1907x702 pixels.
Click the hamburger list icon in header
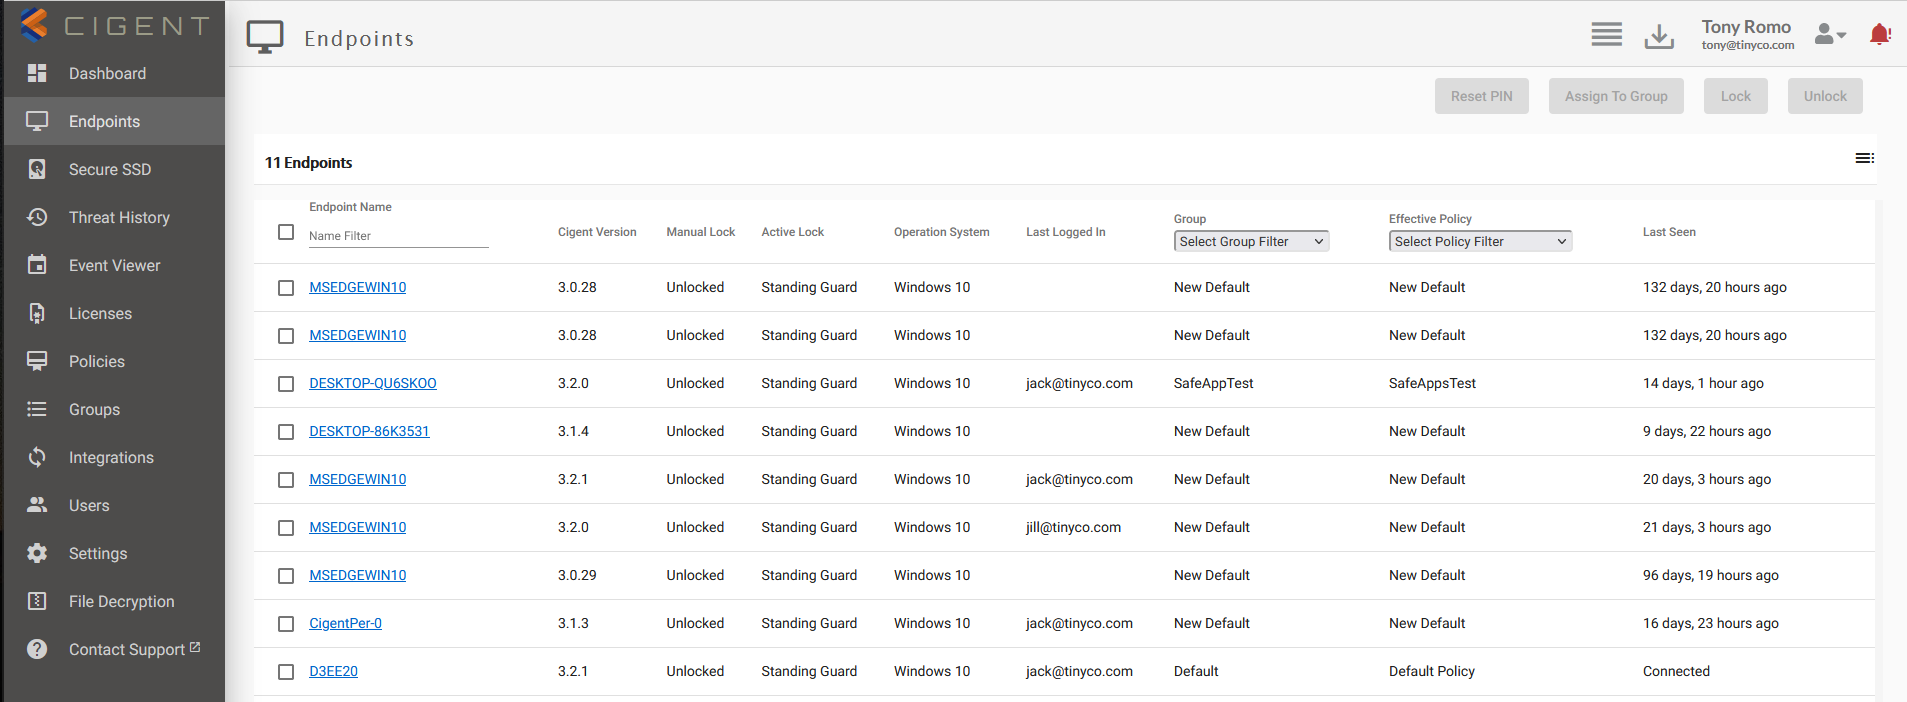tap(1606, 35)
